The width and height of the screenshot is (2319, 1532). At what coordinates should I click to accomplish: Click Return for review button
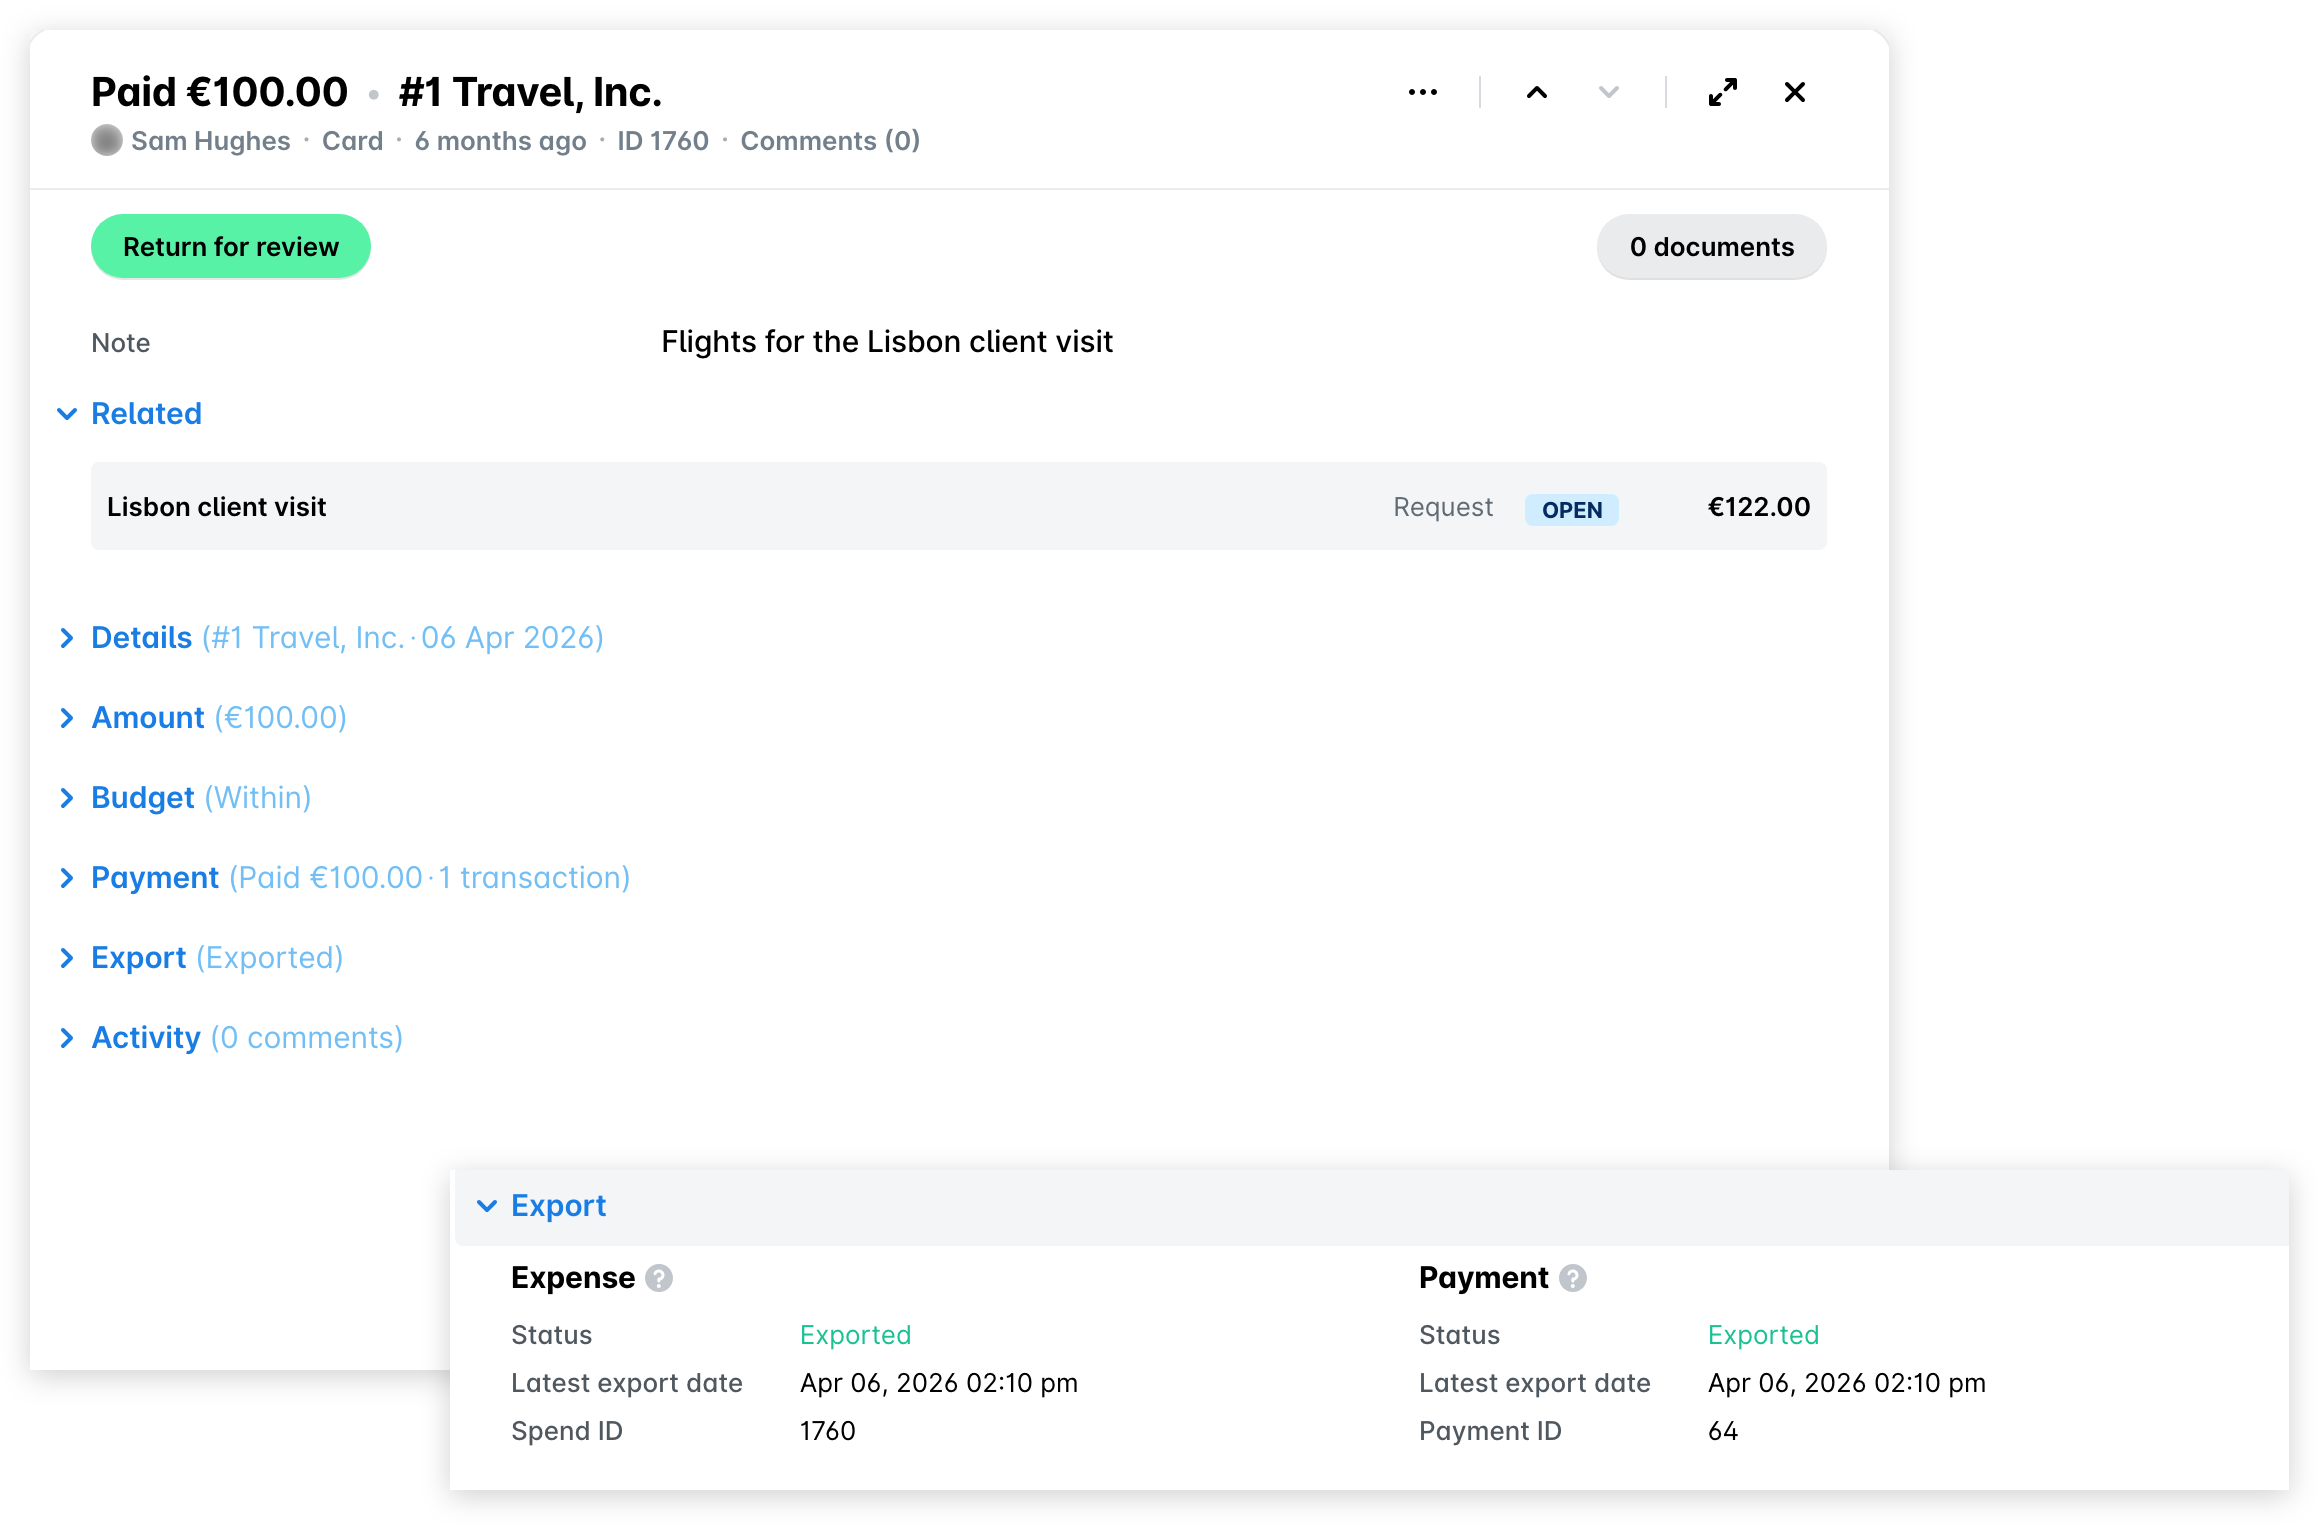tap(231, 247)
